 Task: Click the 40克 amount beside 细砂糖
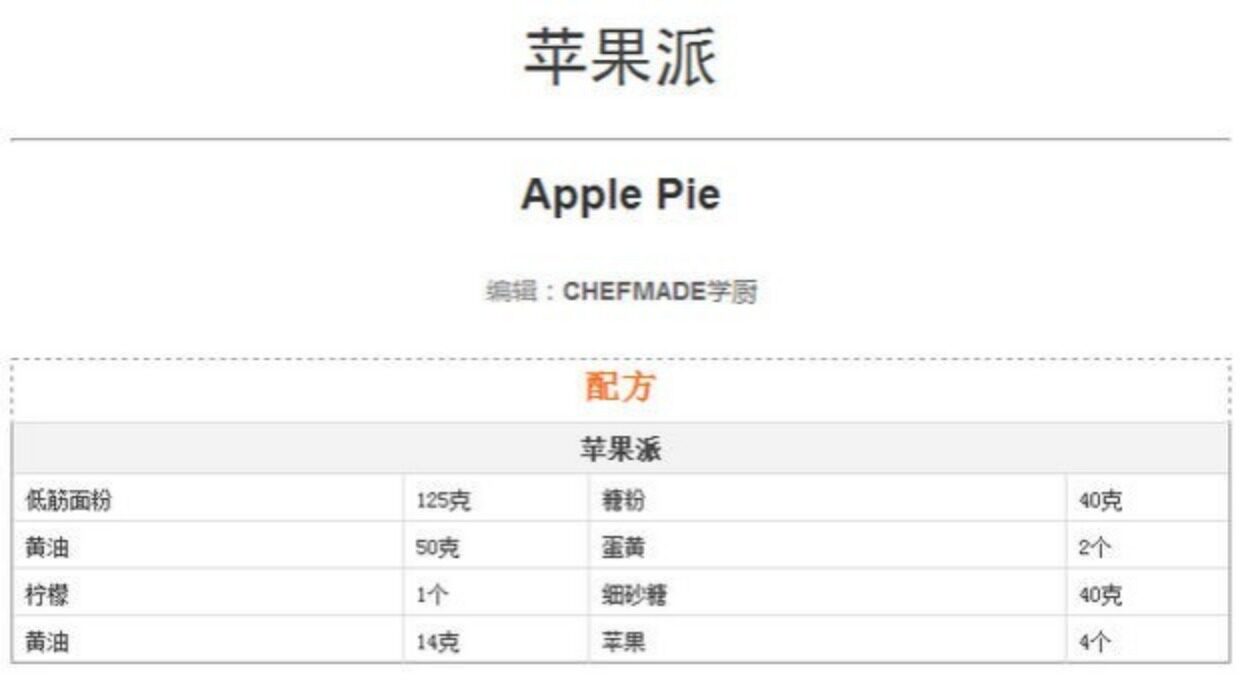click(x=1100, y=595)
